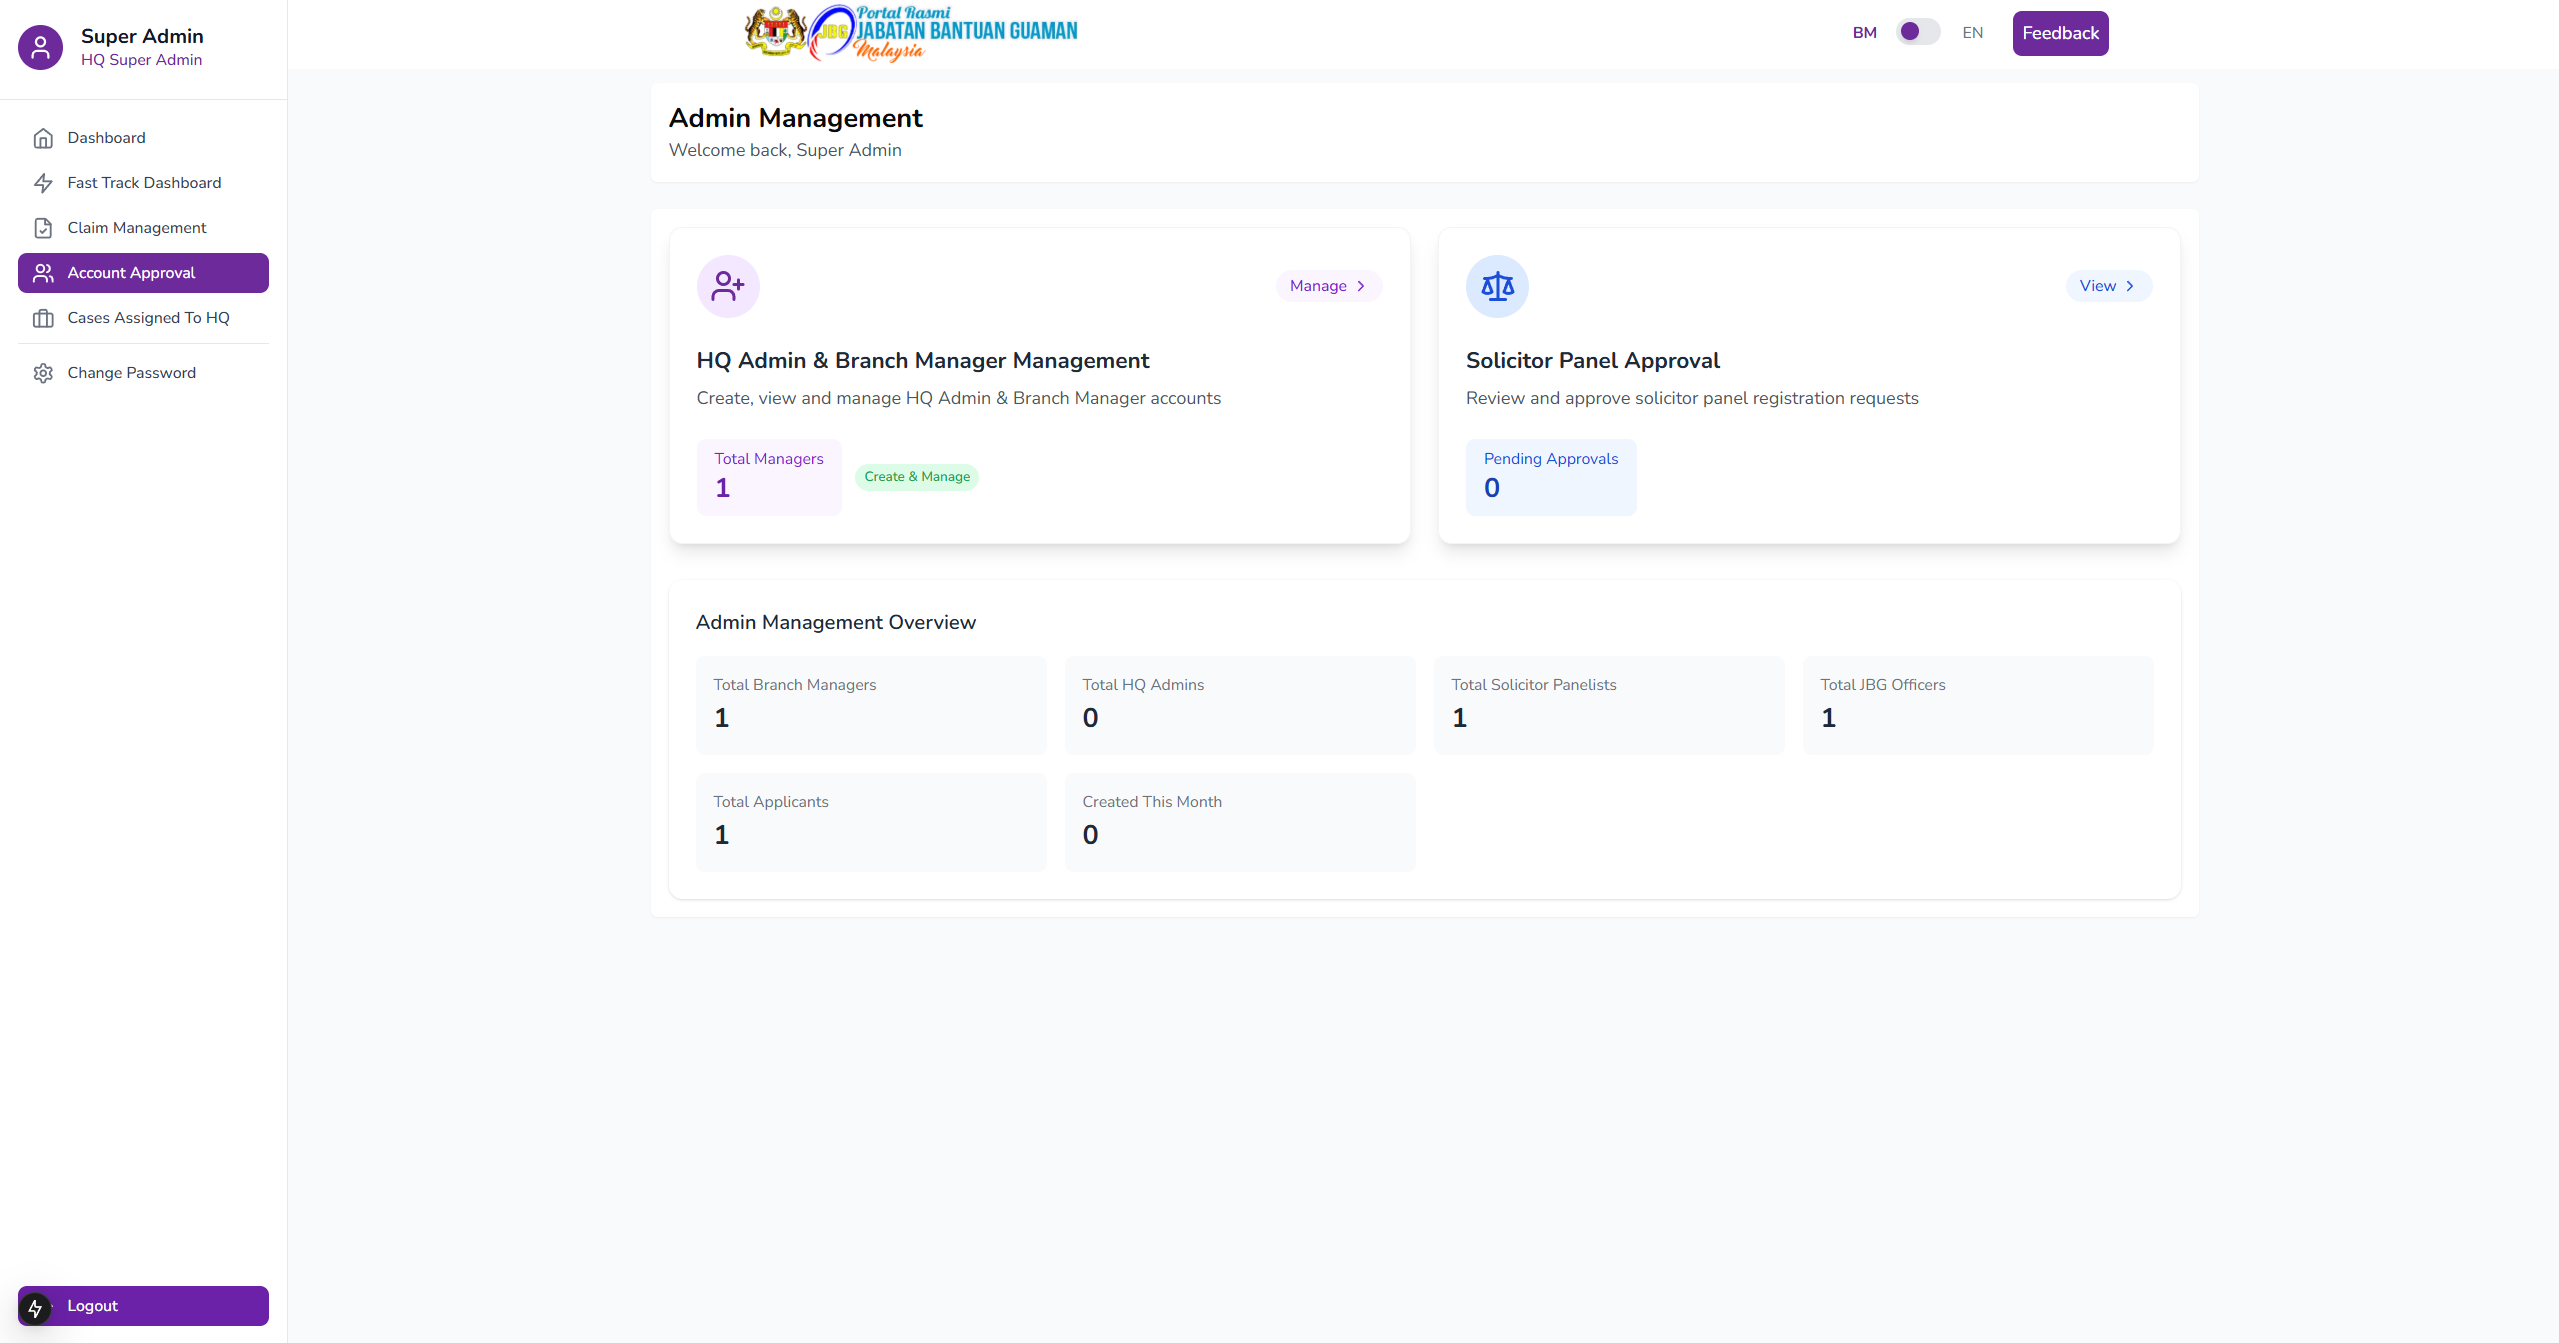2559x1343 pixels.
Task: Click the Super Admin profile avatar icon
Action: tap(40, 47)
